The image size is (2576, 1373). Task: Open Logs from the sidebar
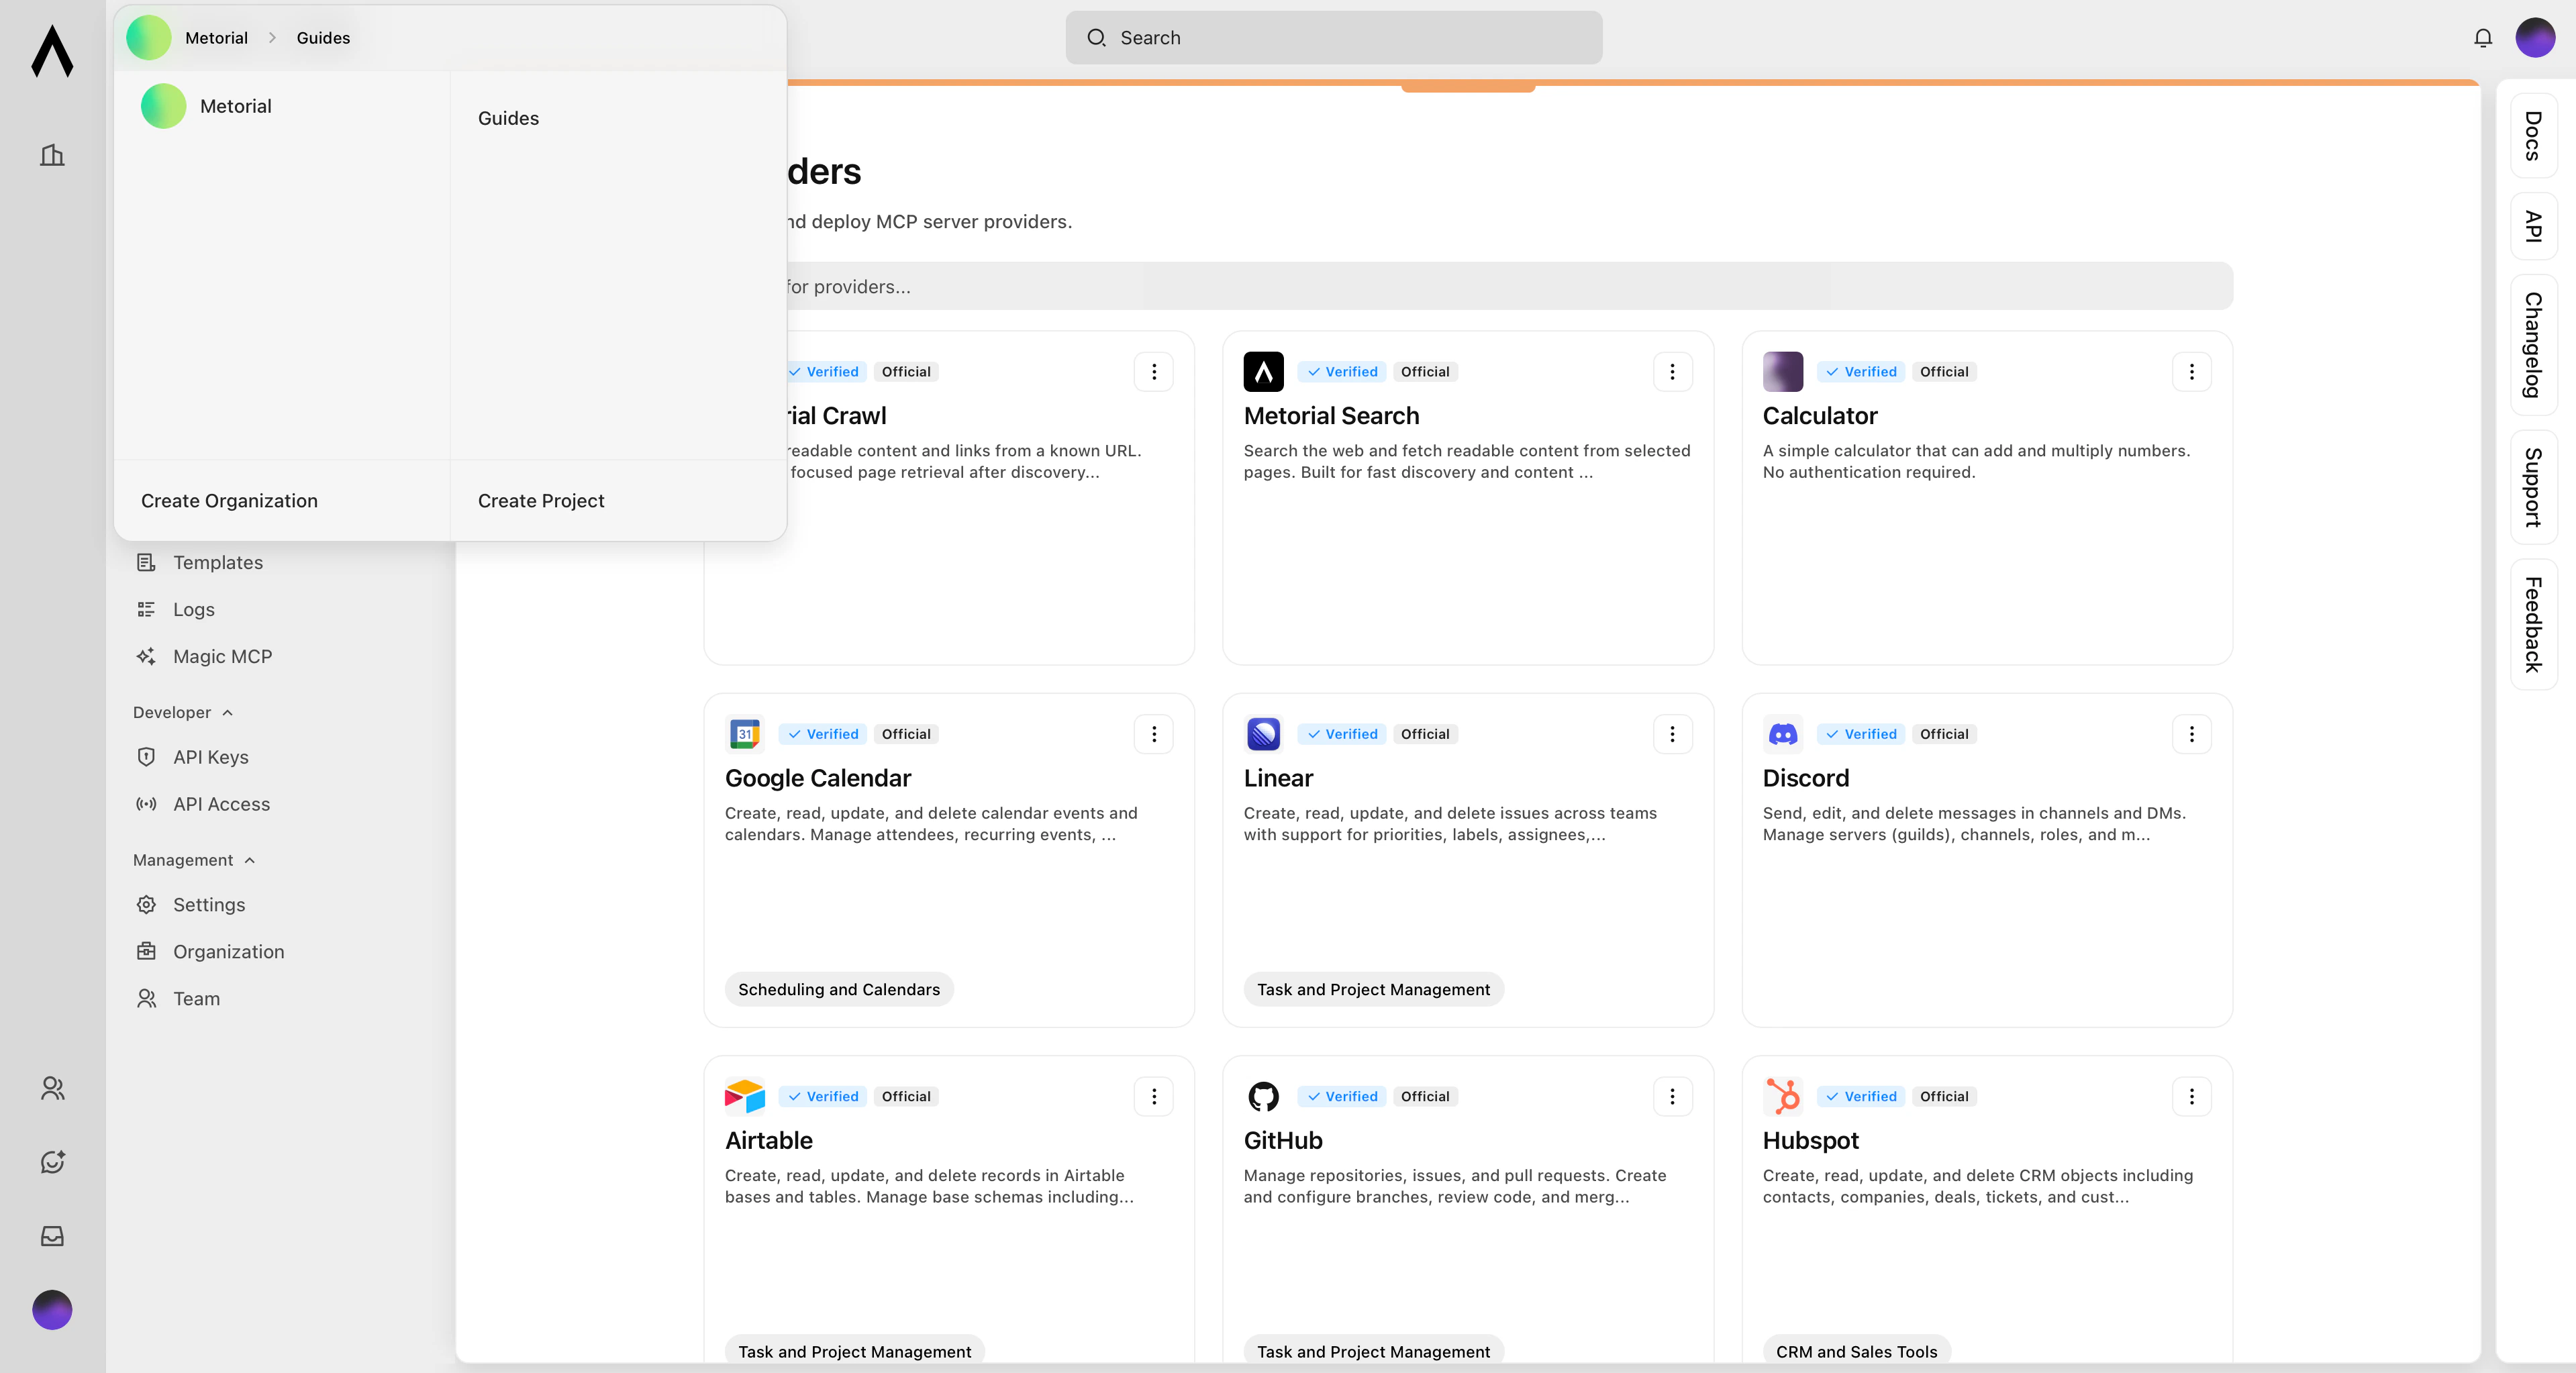[x=192, y=609]
